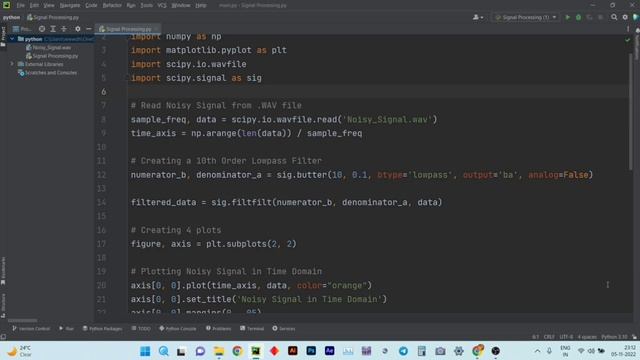Start debugging with the green bug icon
Viewport: 640px width, 360px height.
tap(578, 18)
